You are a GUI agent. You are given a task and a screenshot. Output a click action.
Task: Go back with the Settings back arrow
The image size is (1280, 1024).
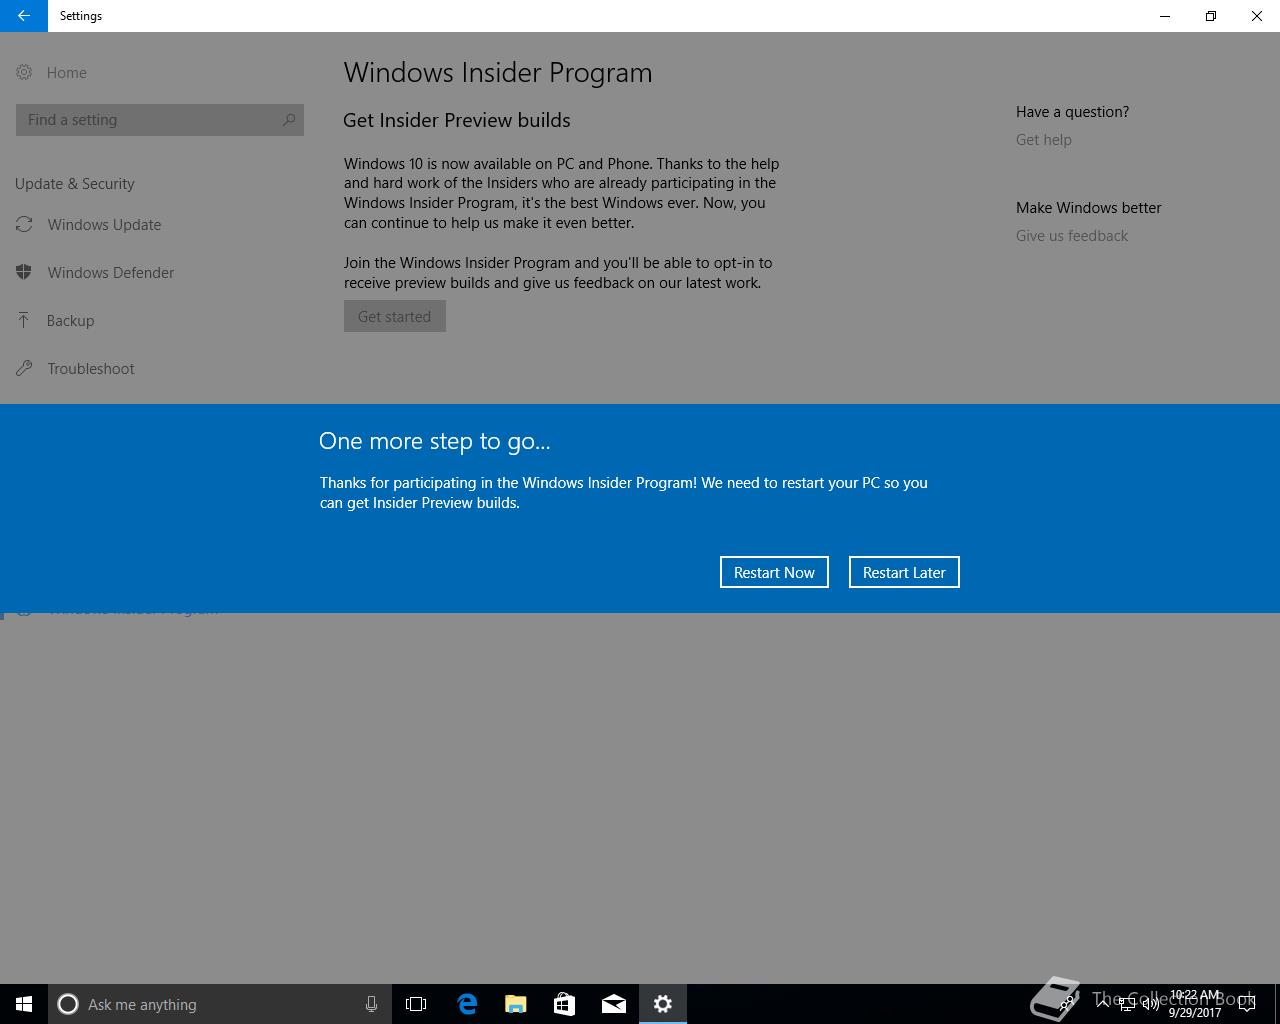pyautogui.click(x=24, y=16)
